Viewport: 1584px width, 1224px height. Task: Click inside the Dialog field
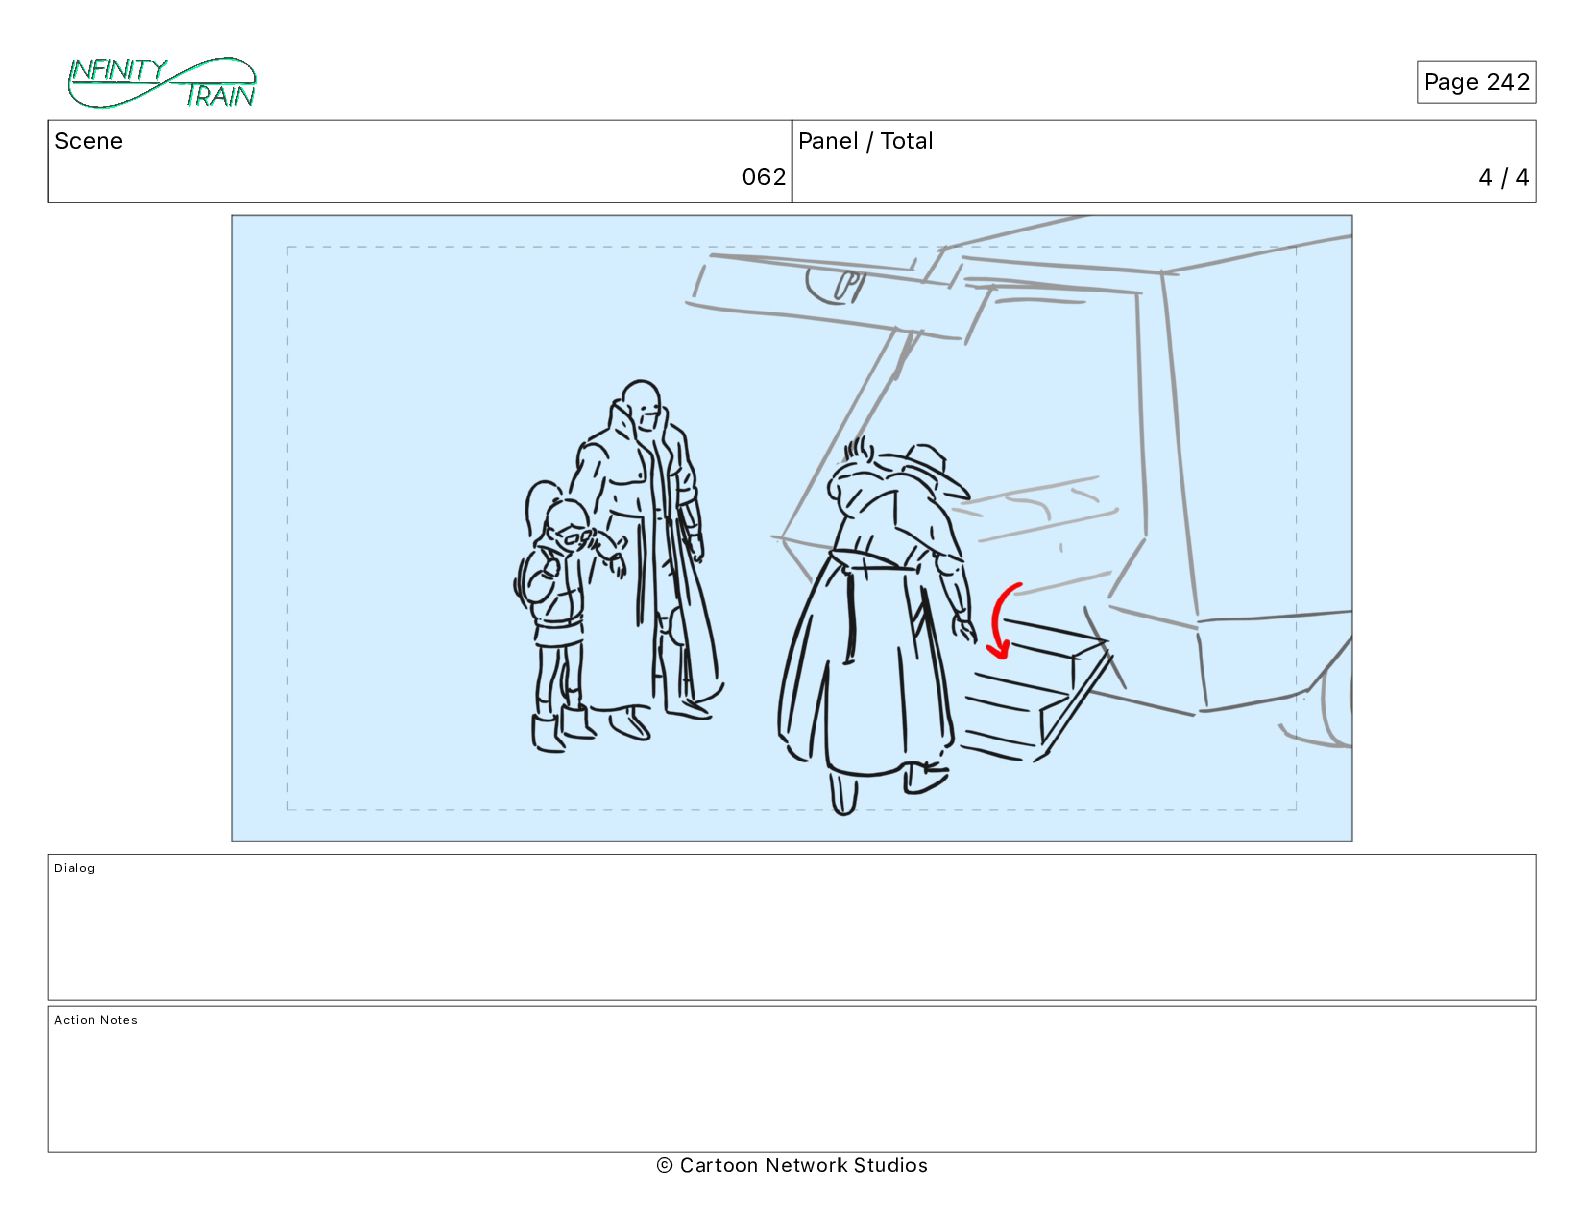792,927
